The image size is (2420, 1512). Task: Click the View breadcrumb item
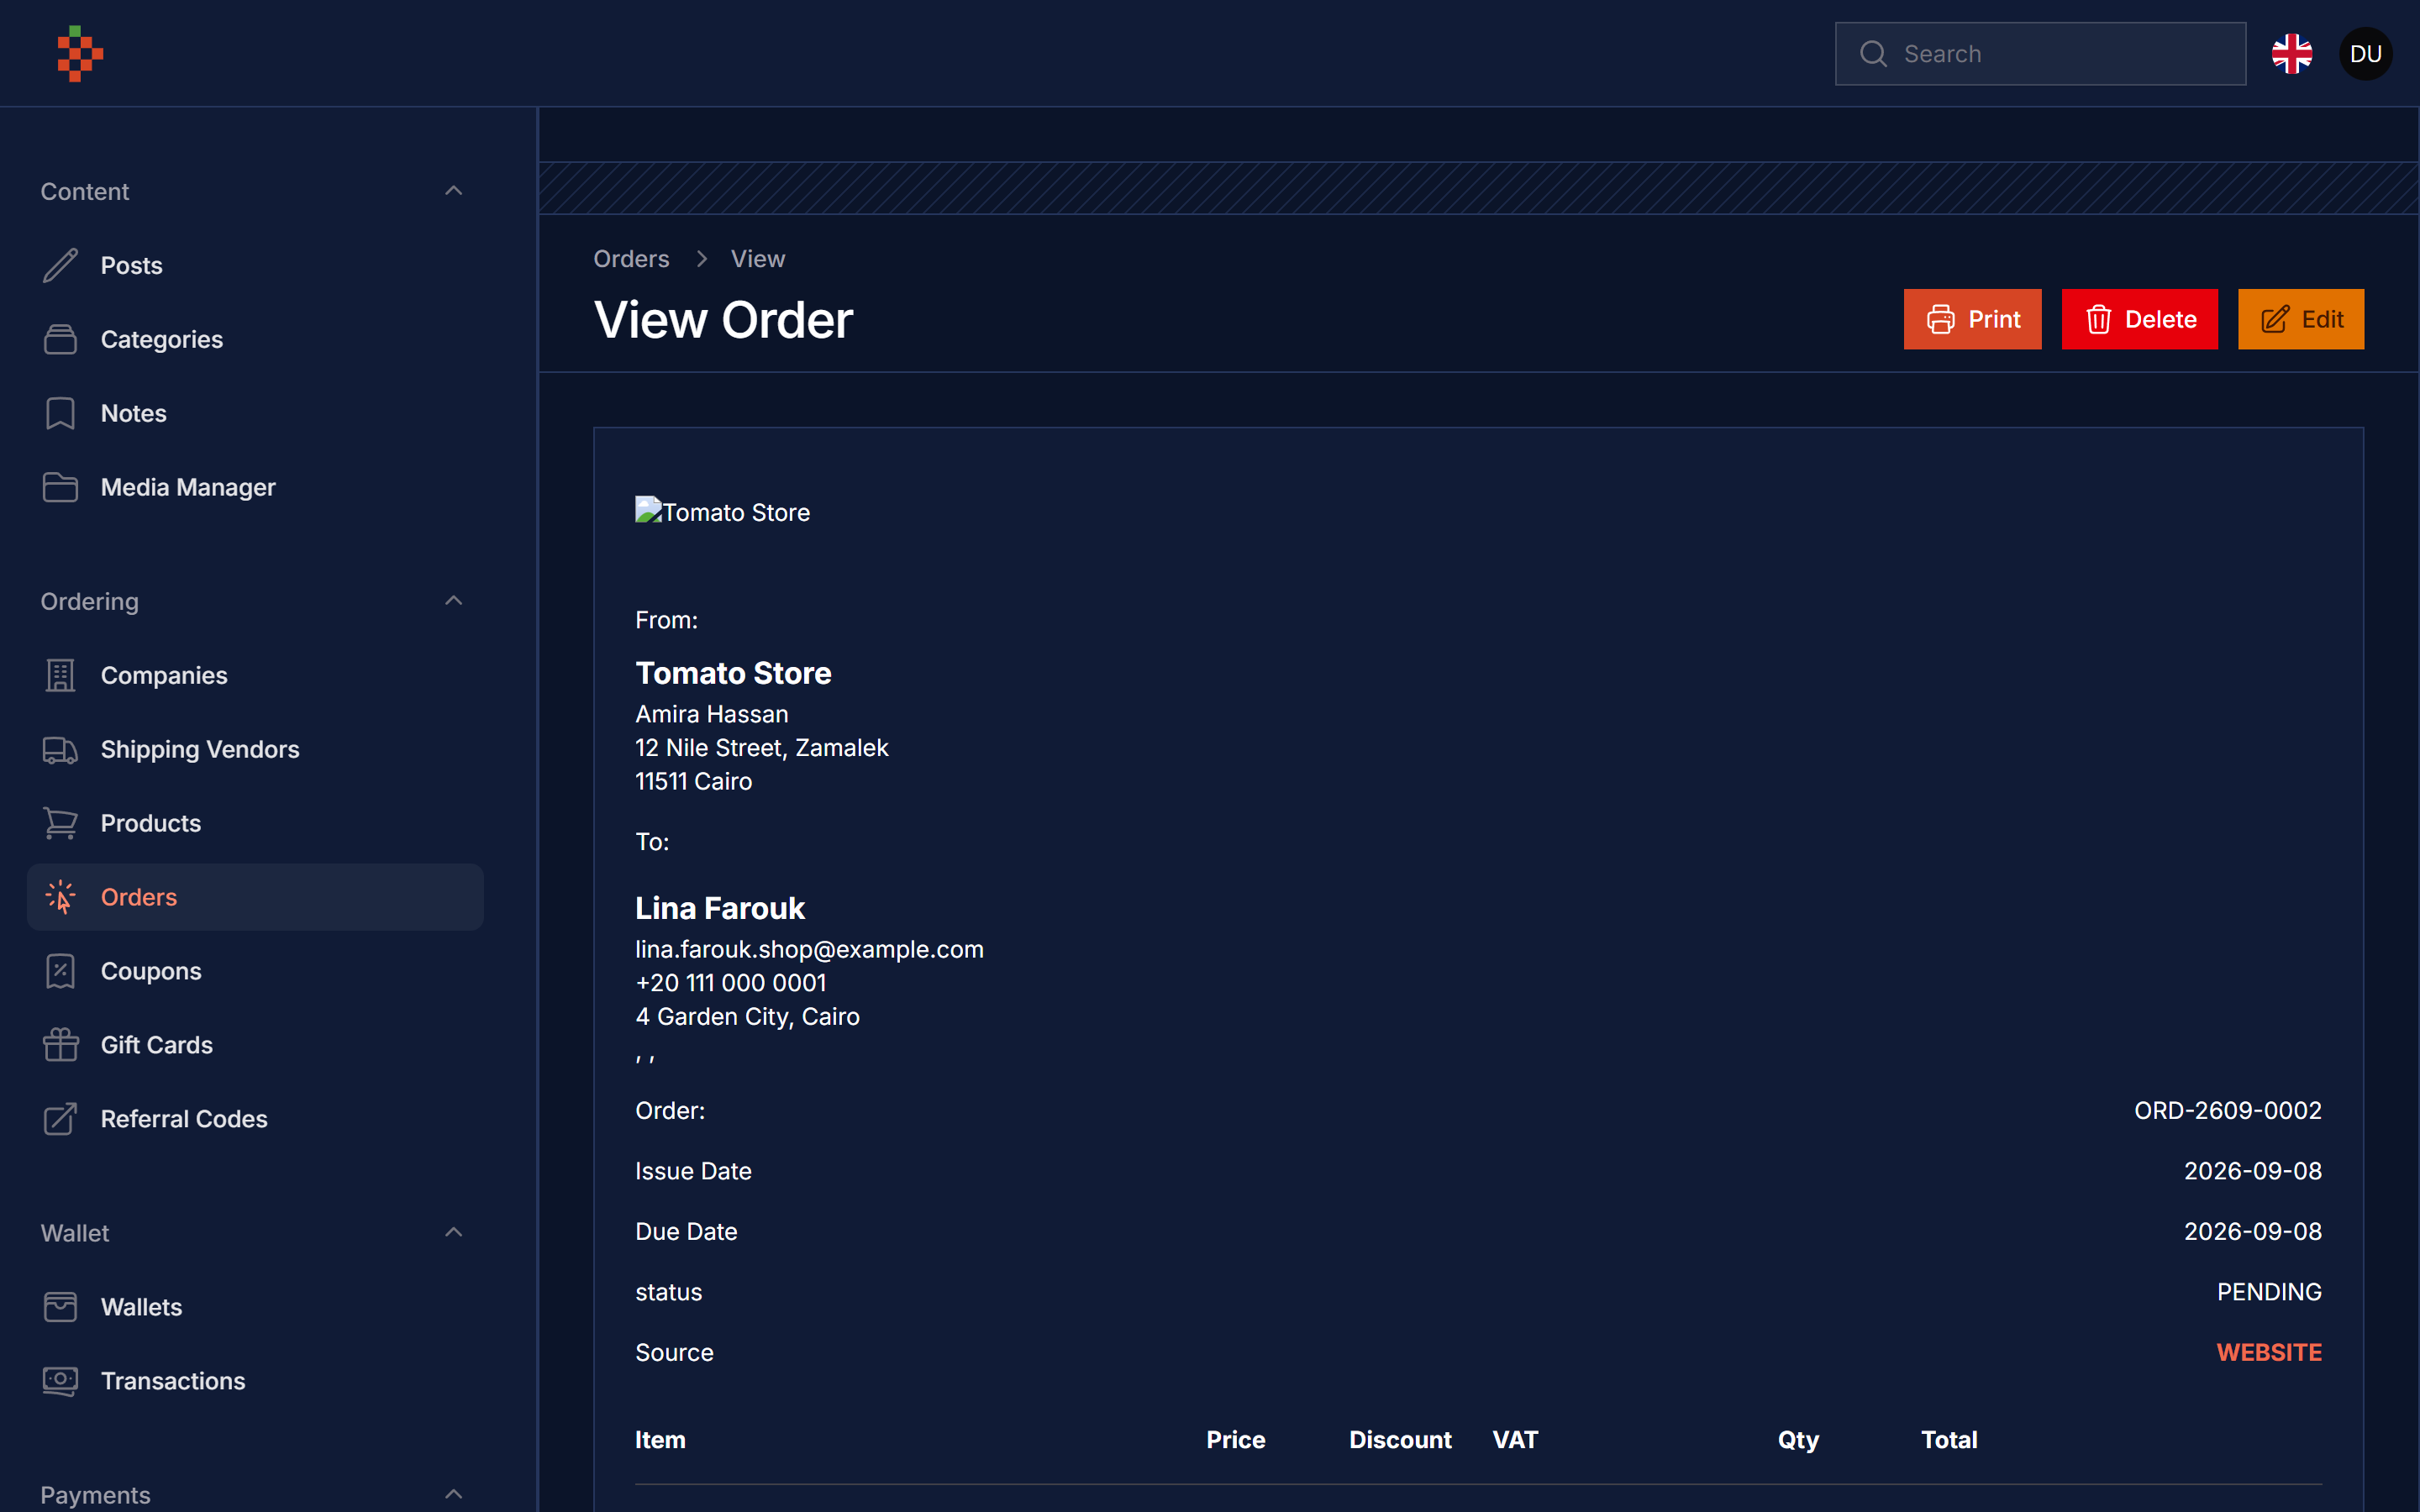coord(757,259)
